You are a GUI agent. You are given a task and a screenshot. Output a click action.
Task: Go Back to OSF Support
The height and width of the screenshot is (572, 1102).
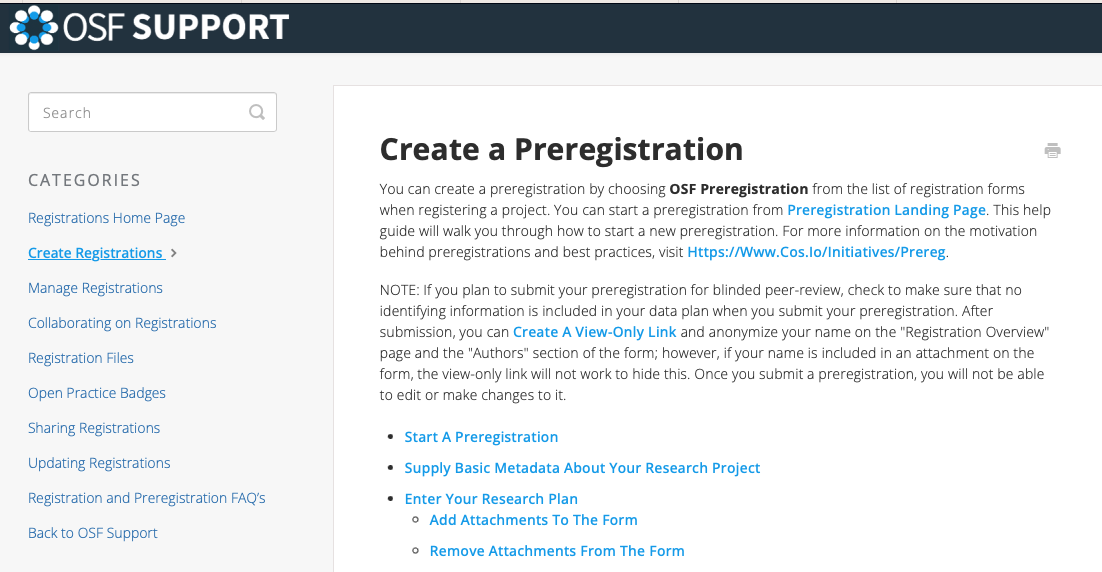click(x=93, y=533)
